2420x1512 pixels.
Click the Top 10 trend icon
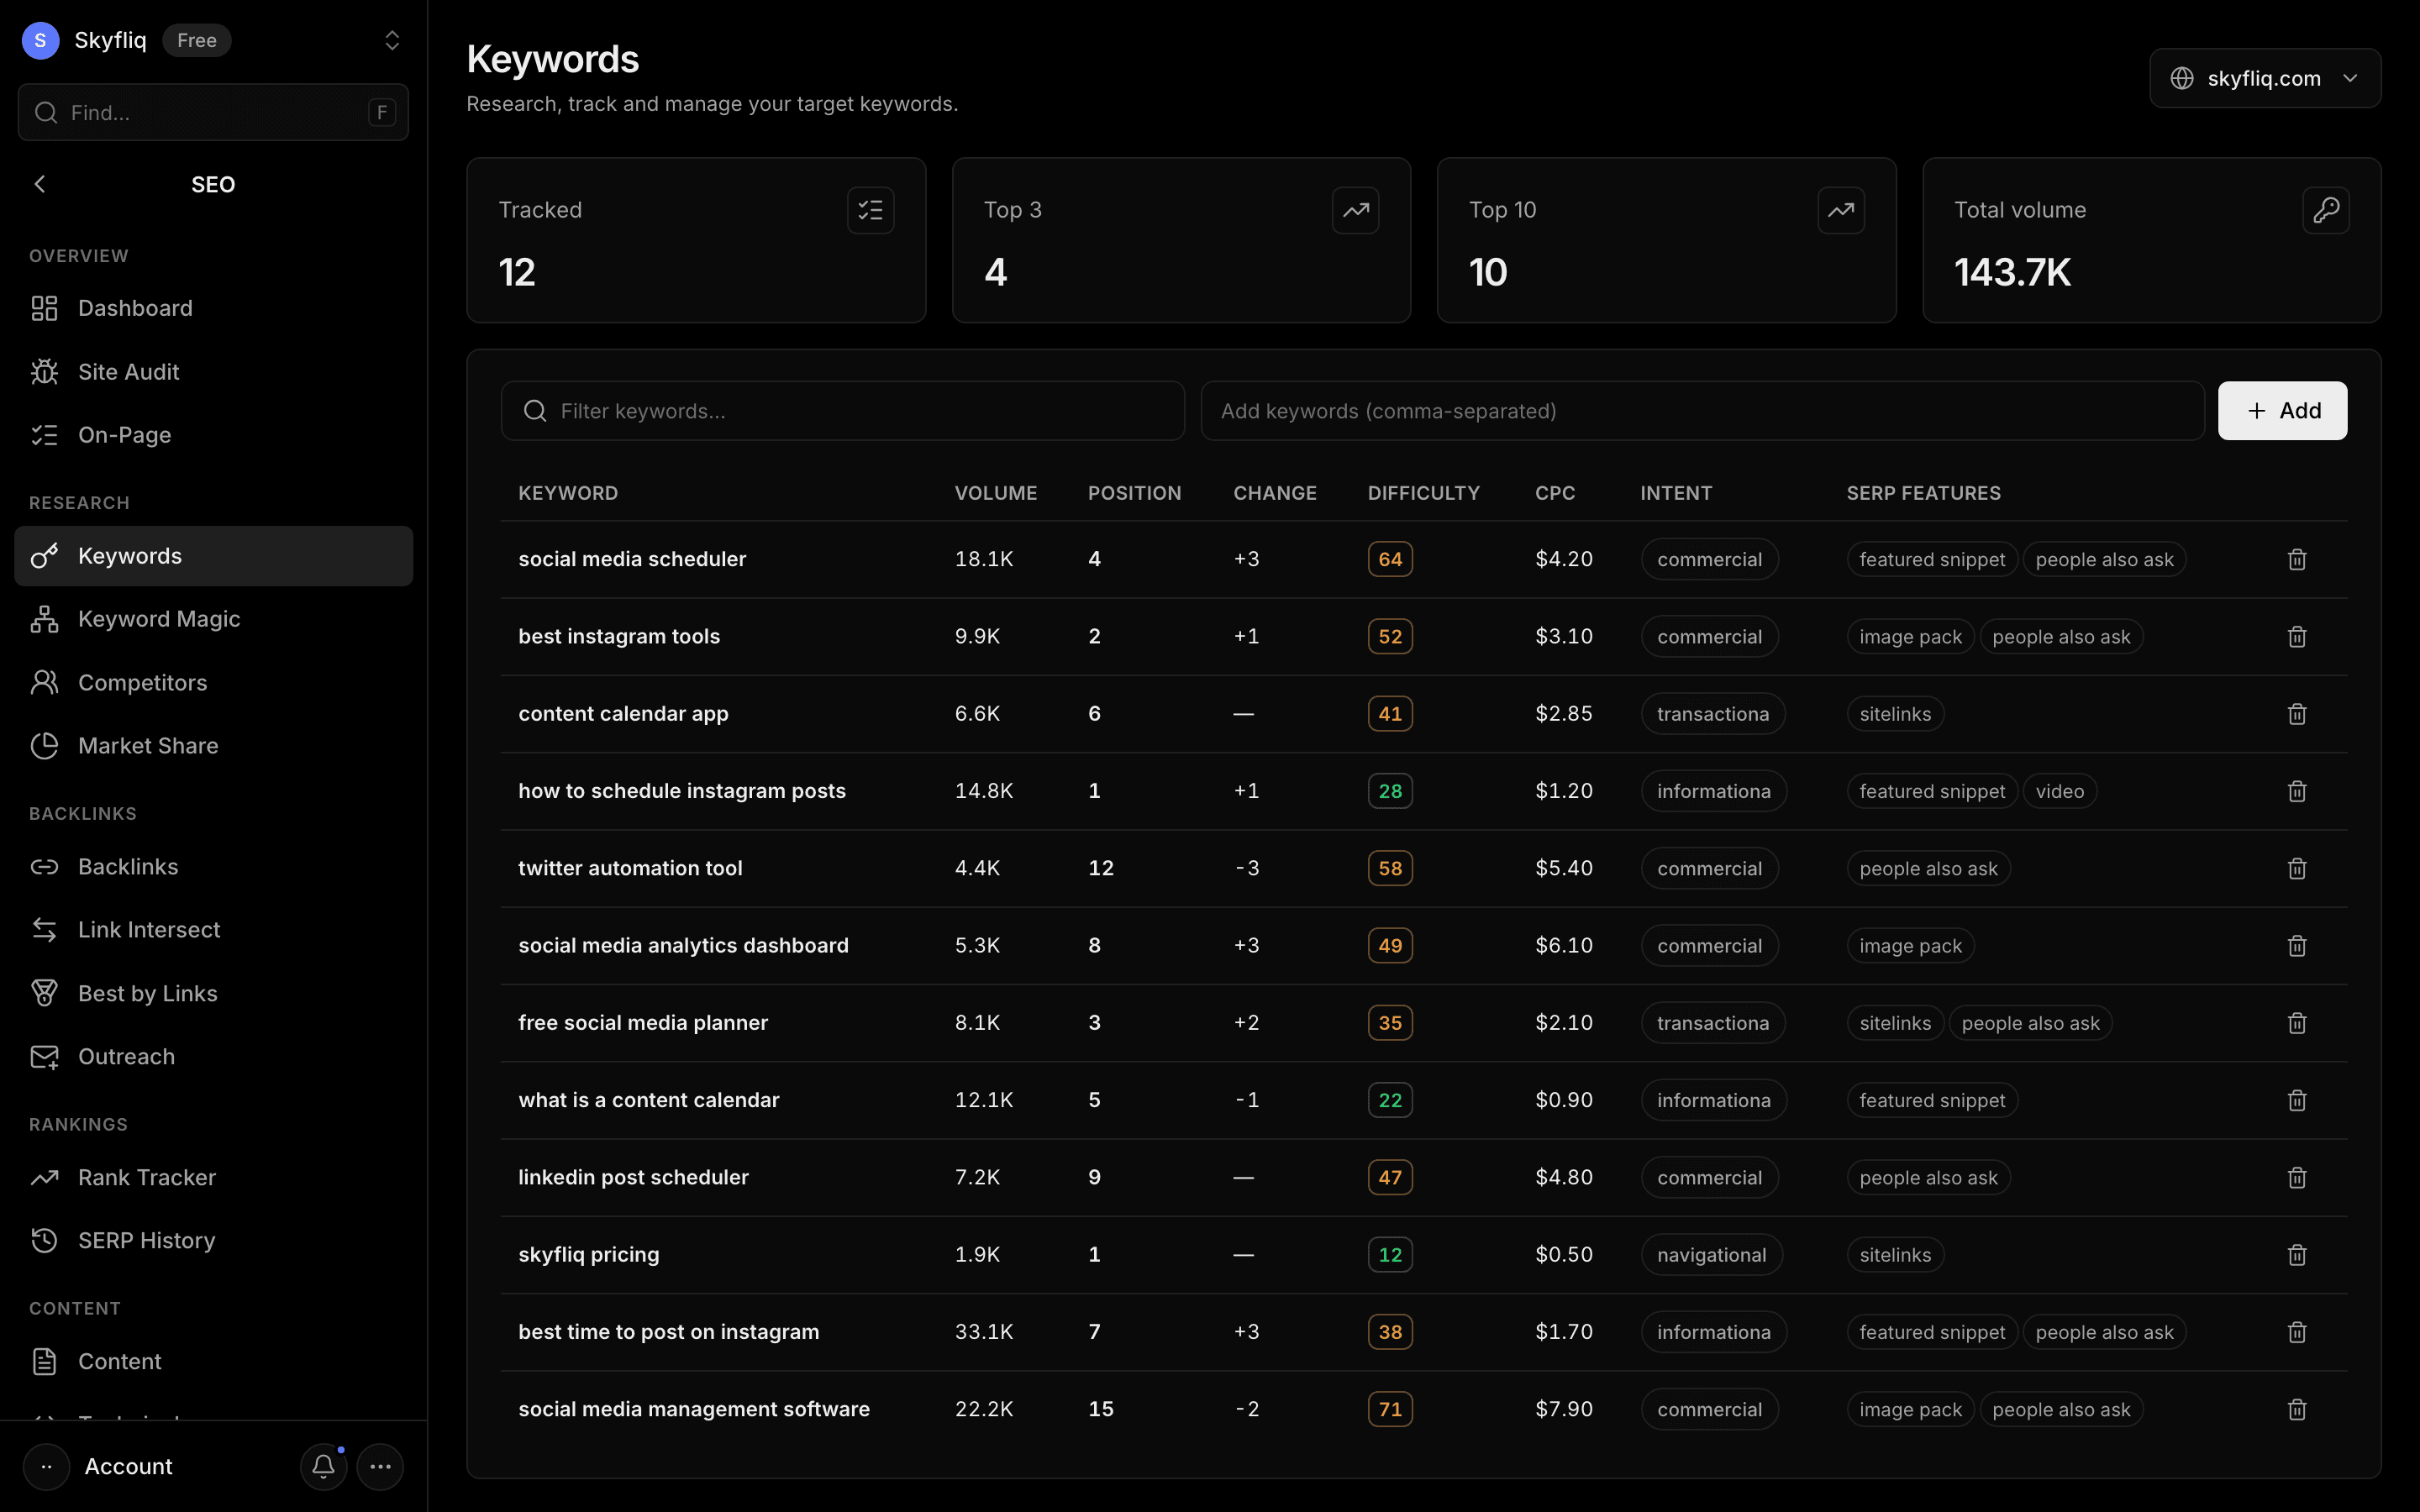click(x=1840, y=210)
